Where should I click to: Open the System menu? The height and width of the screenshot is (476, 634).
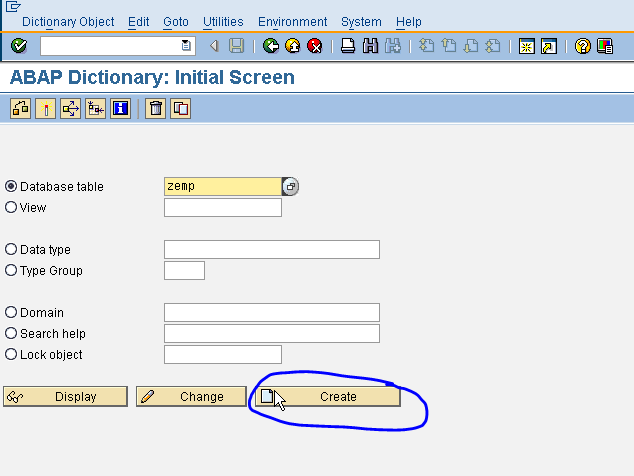pos(361,22)
